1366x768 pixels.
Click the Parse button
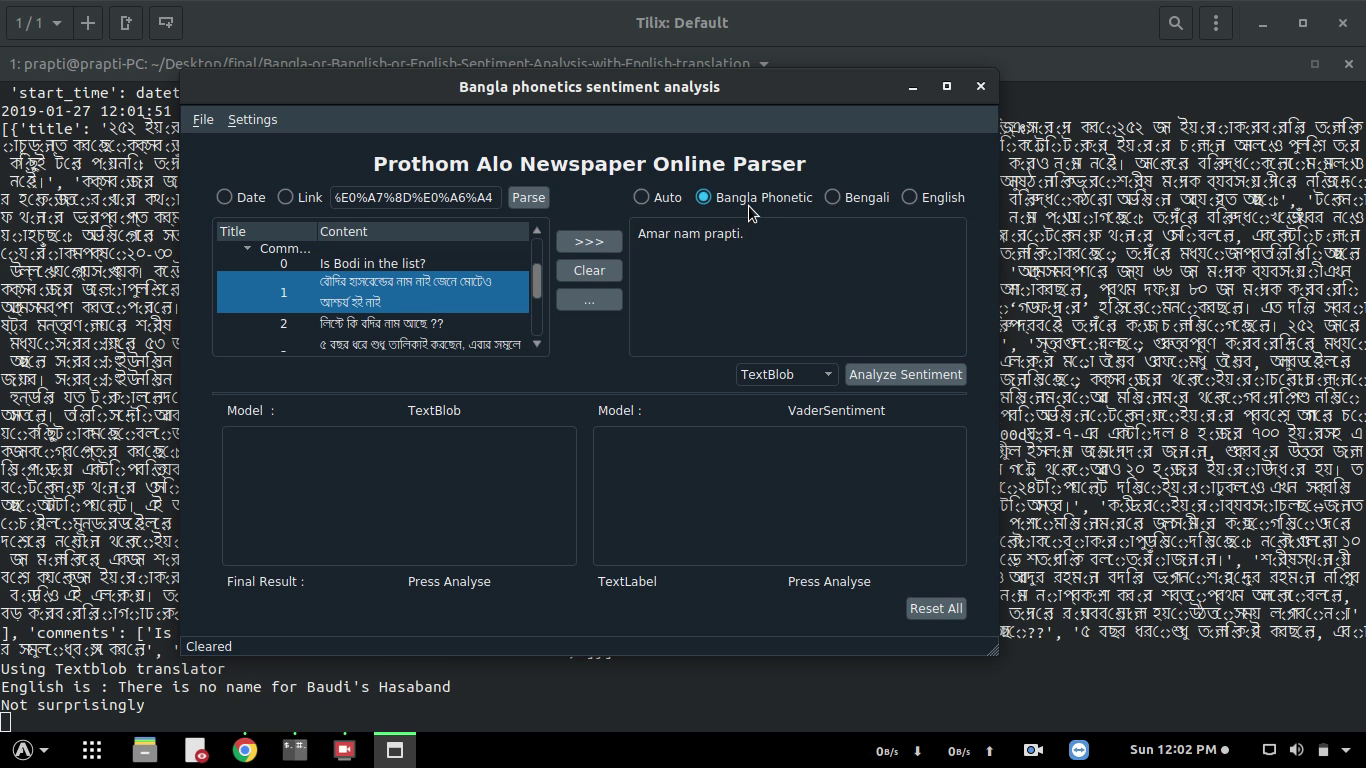pos(528,197)
